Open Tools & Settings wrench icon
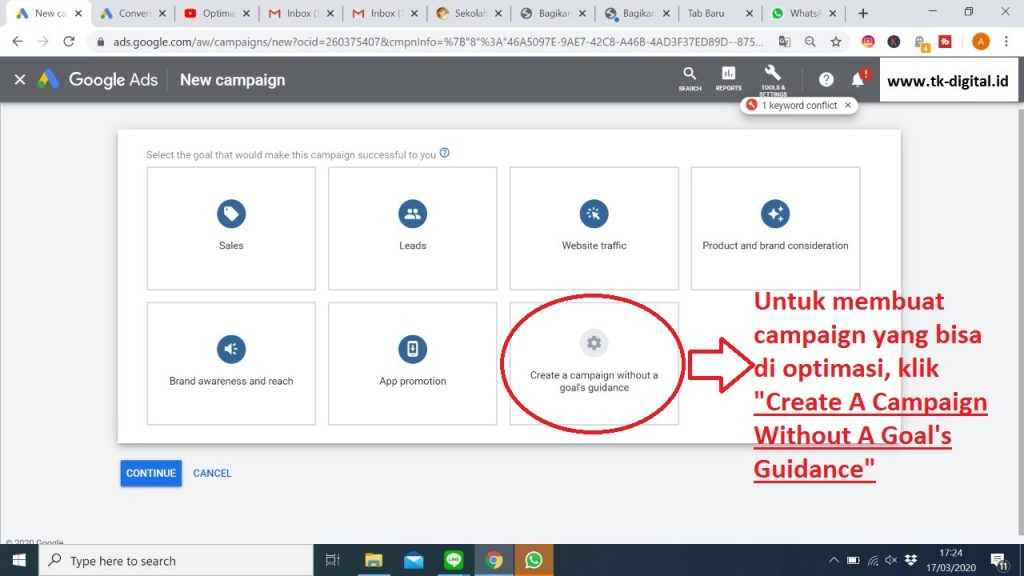Screen dimensions: 1024x576 click(x=772, y=78)
